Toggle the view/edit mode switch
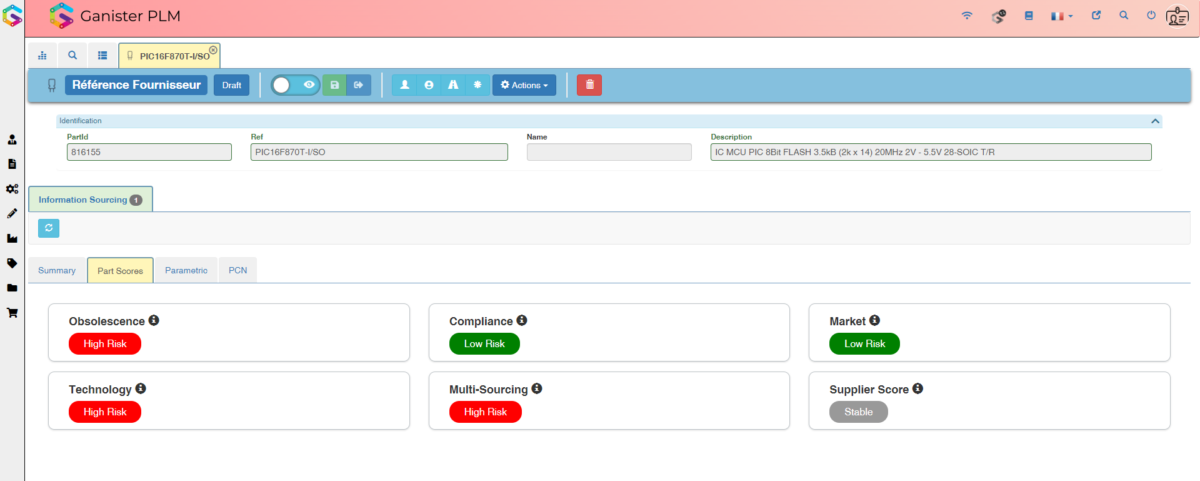This screenshot has height=481, width=1200. click(x=295, y=85)
